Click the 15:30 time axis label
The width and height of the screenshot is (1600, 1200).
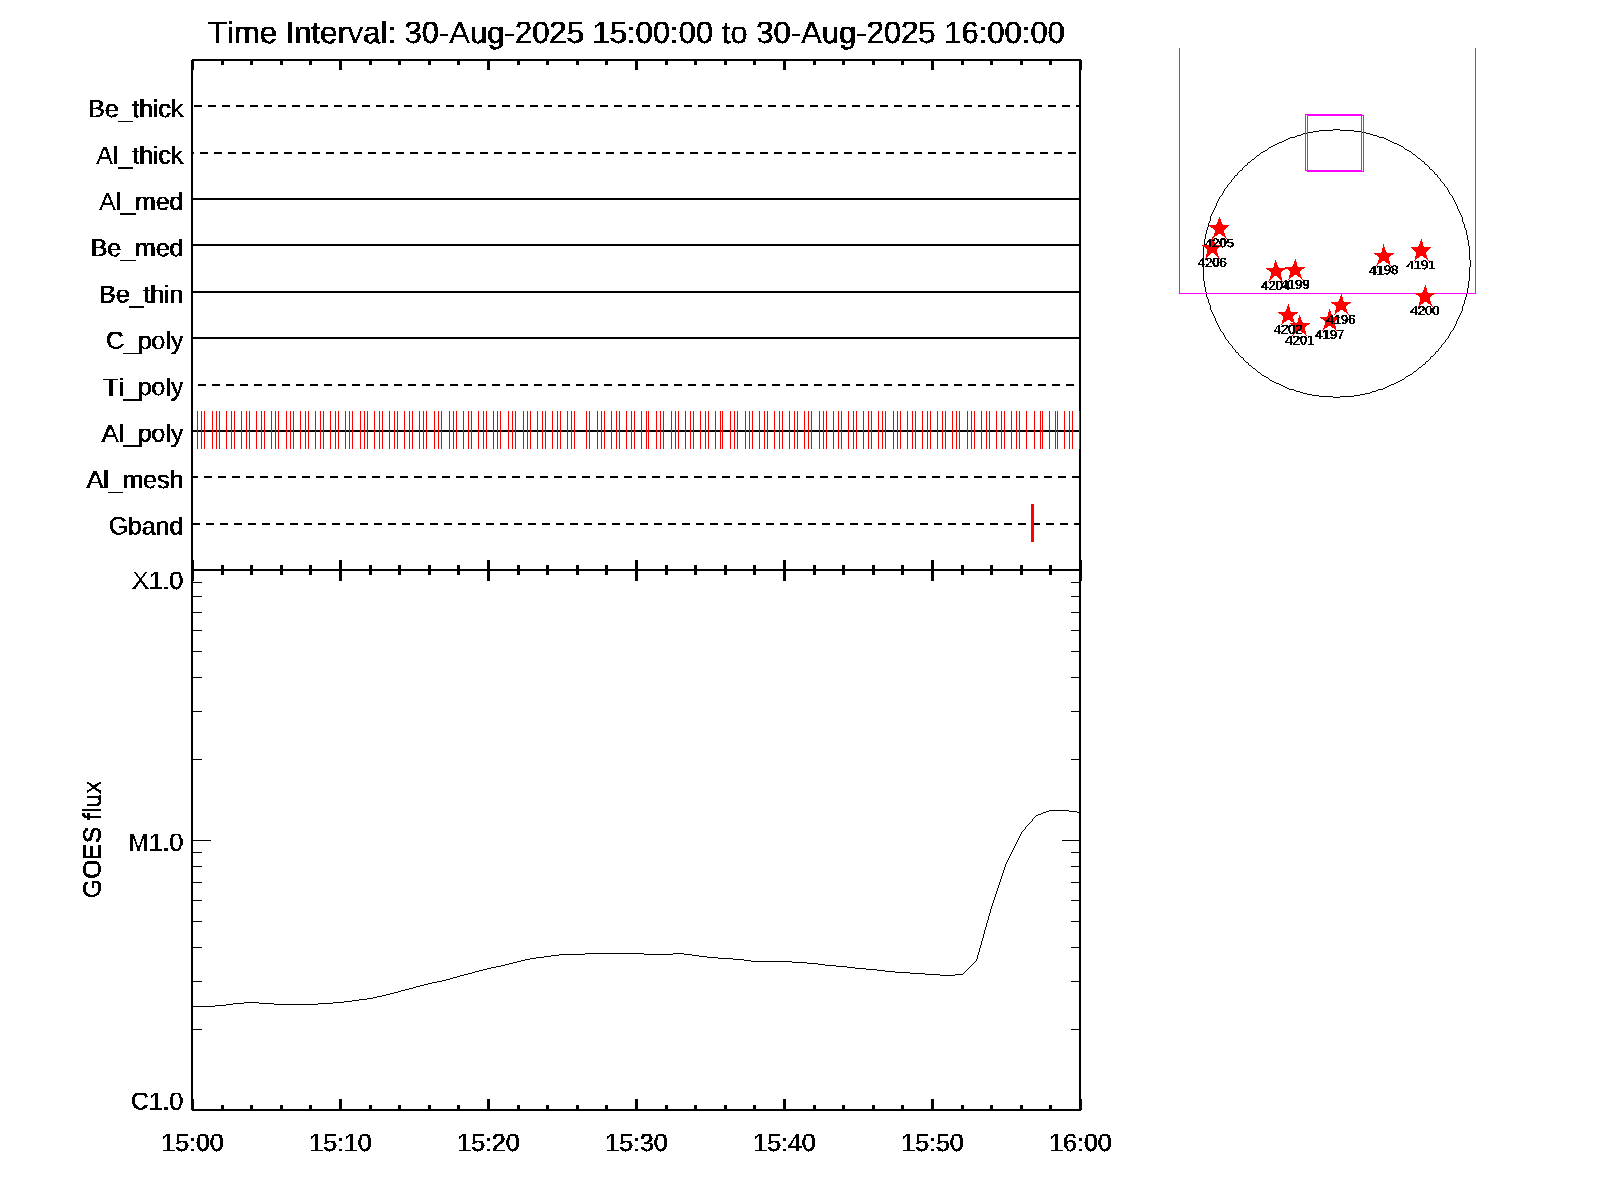(x=636, y=1143)
